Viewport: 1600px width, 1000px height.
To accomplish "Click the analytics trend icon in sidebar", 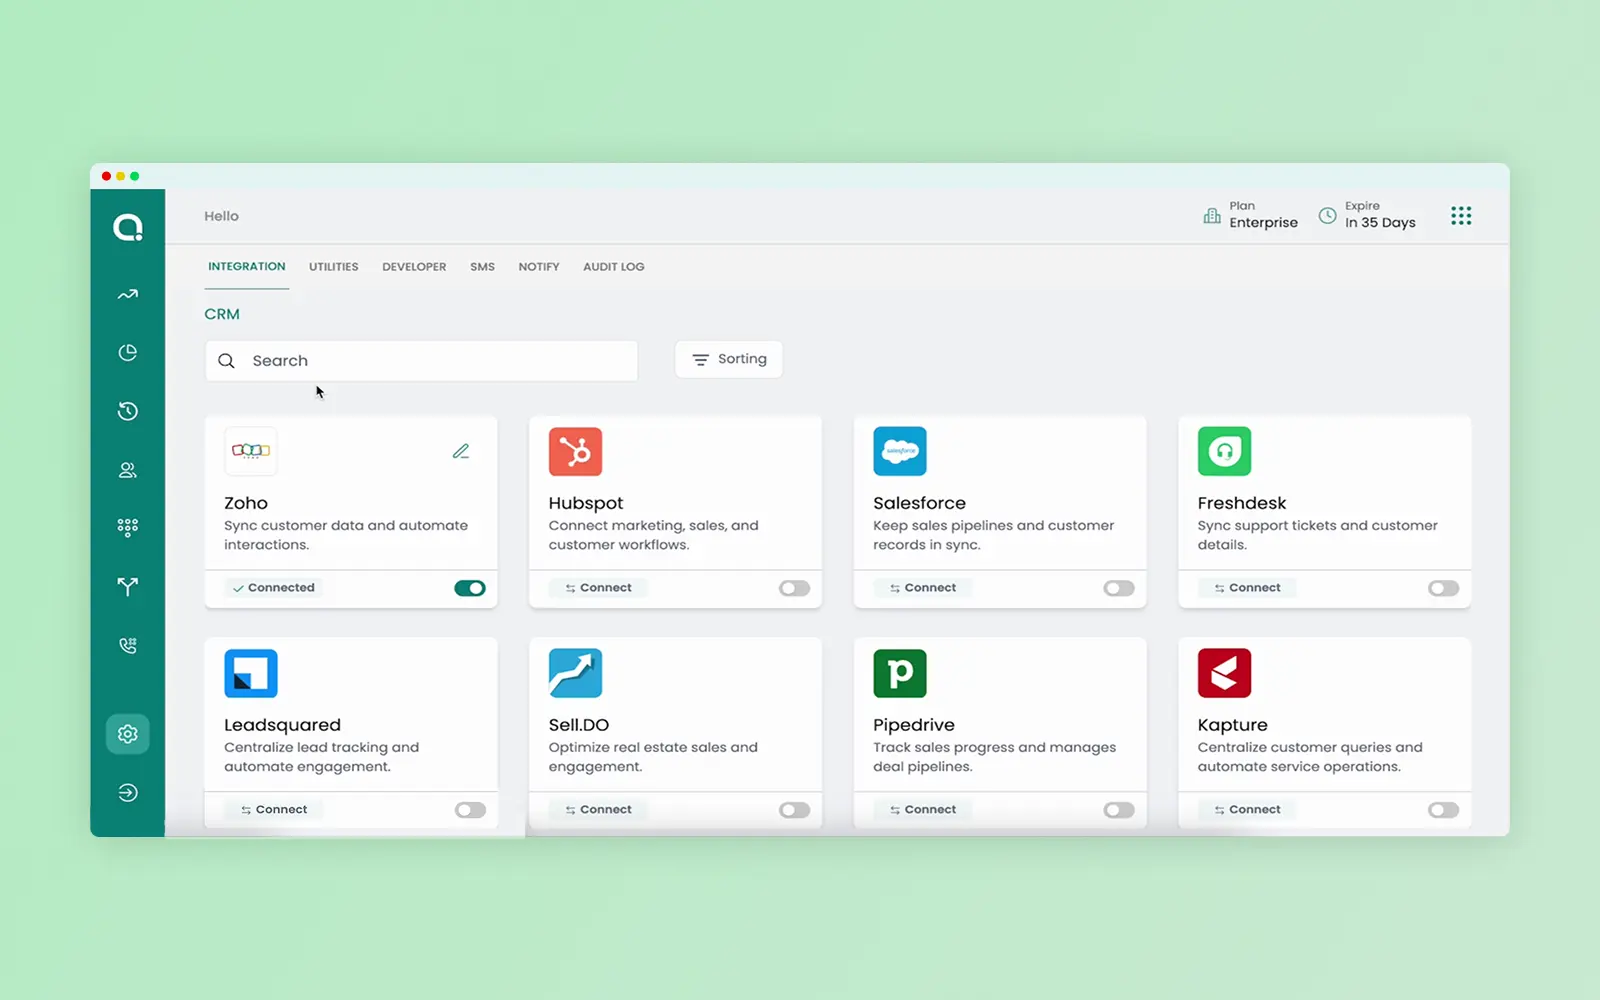I will [x=127, y=295].
